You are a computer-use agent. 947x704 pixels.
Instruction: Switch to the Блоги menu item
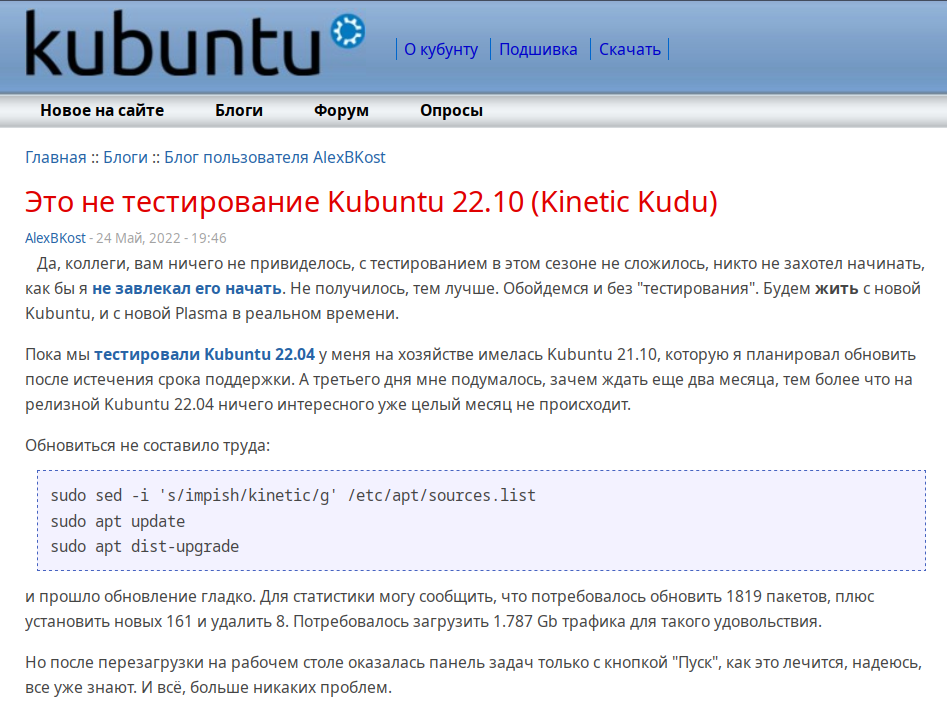pos(238,111)
